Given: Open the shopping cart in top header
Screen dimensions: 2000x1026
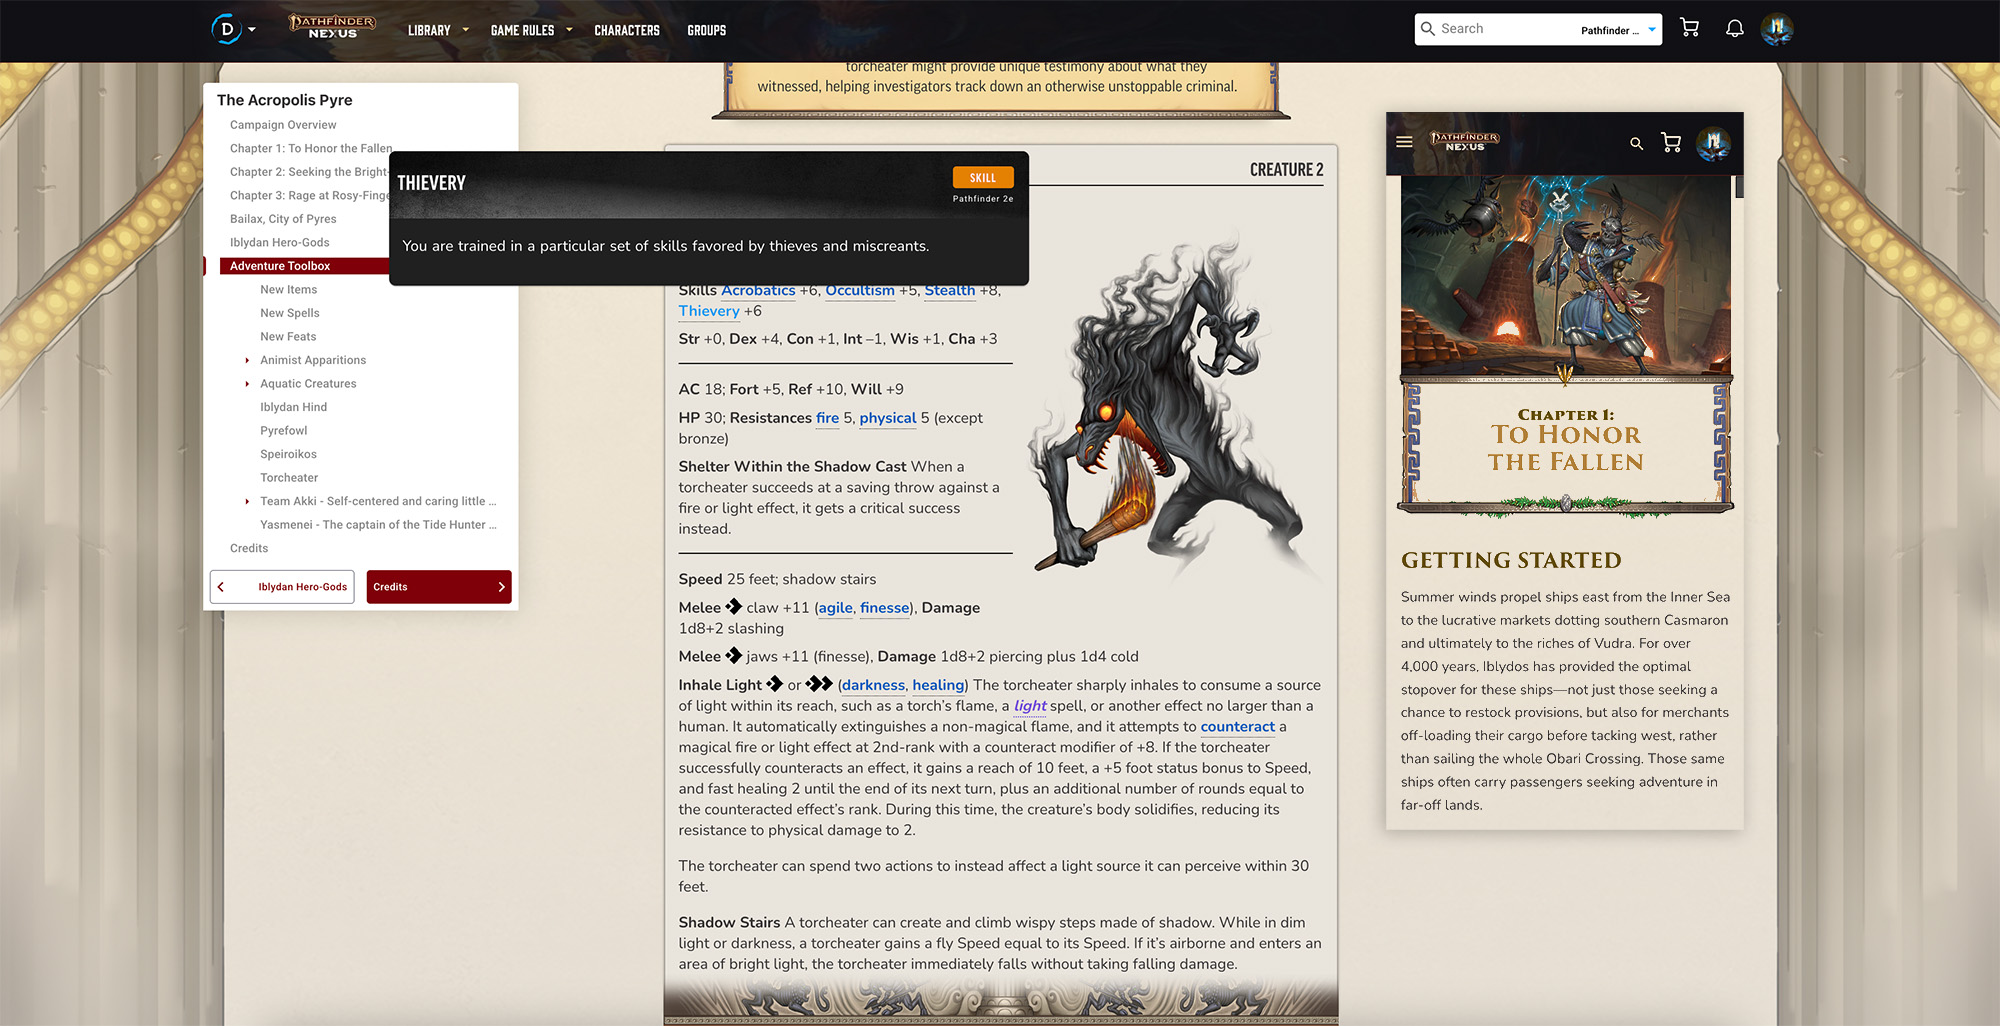Looking at the screenshot, I should pos(1690,28).
